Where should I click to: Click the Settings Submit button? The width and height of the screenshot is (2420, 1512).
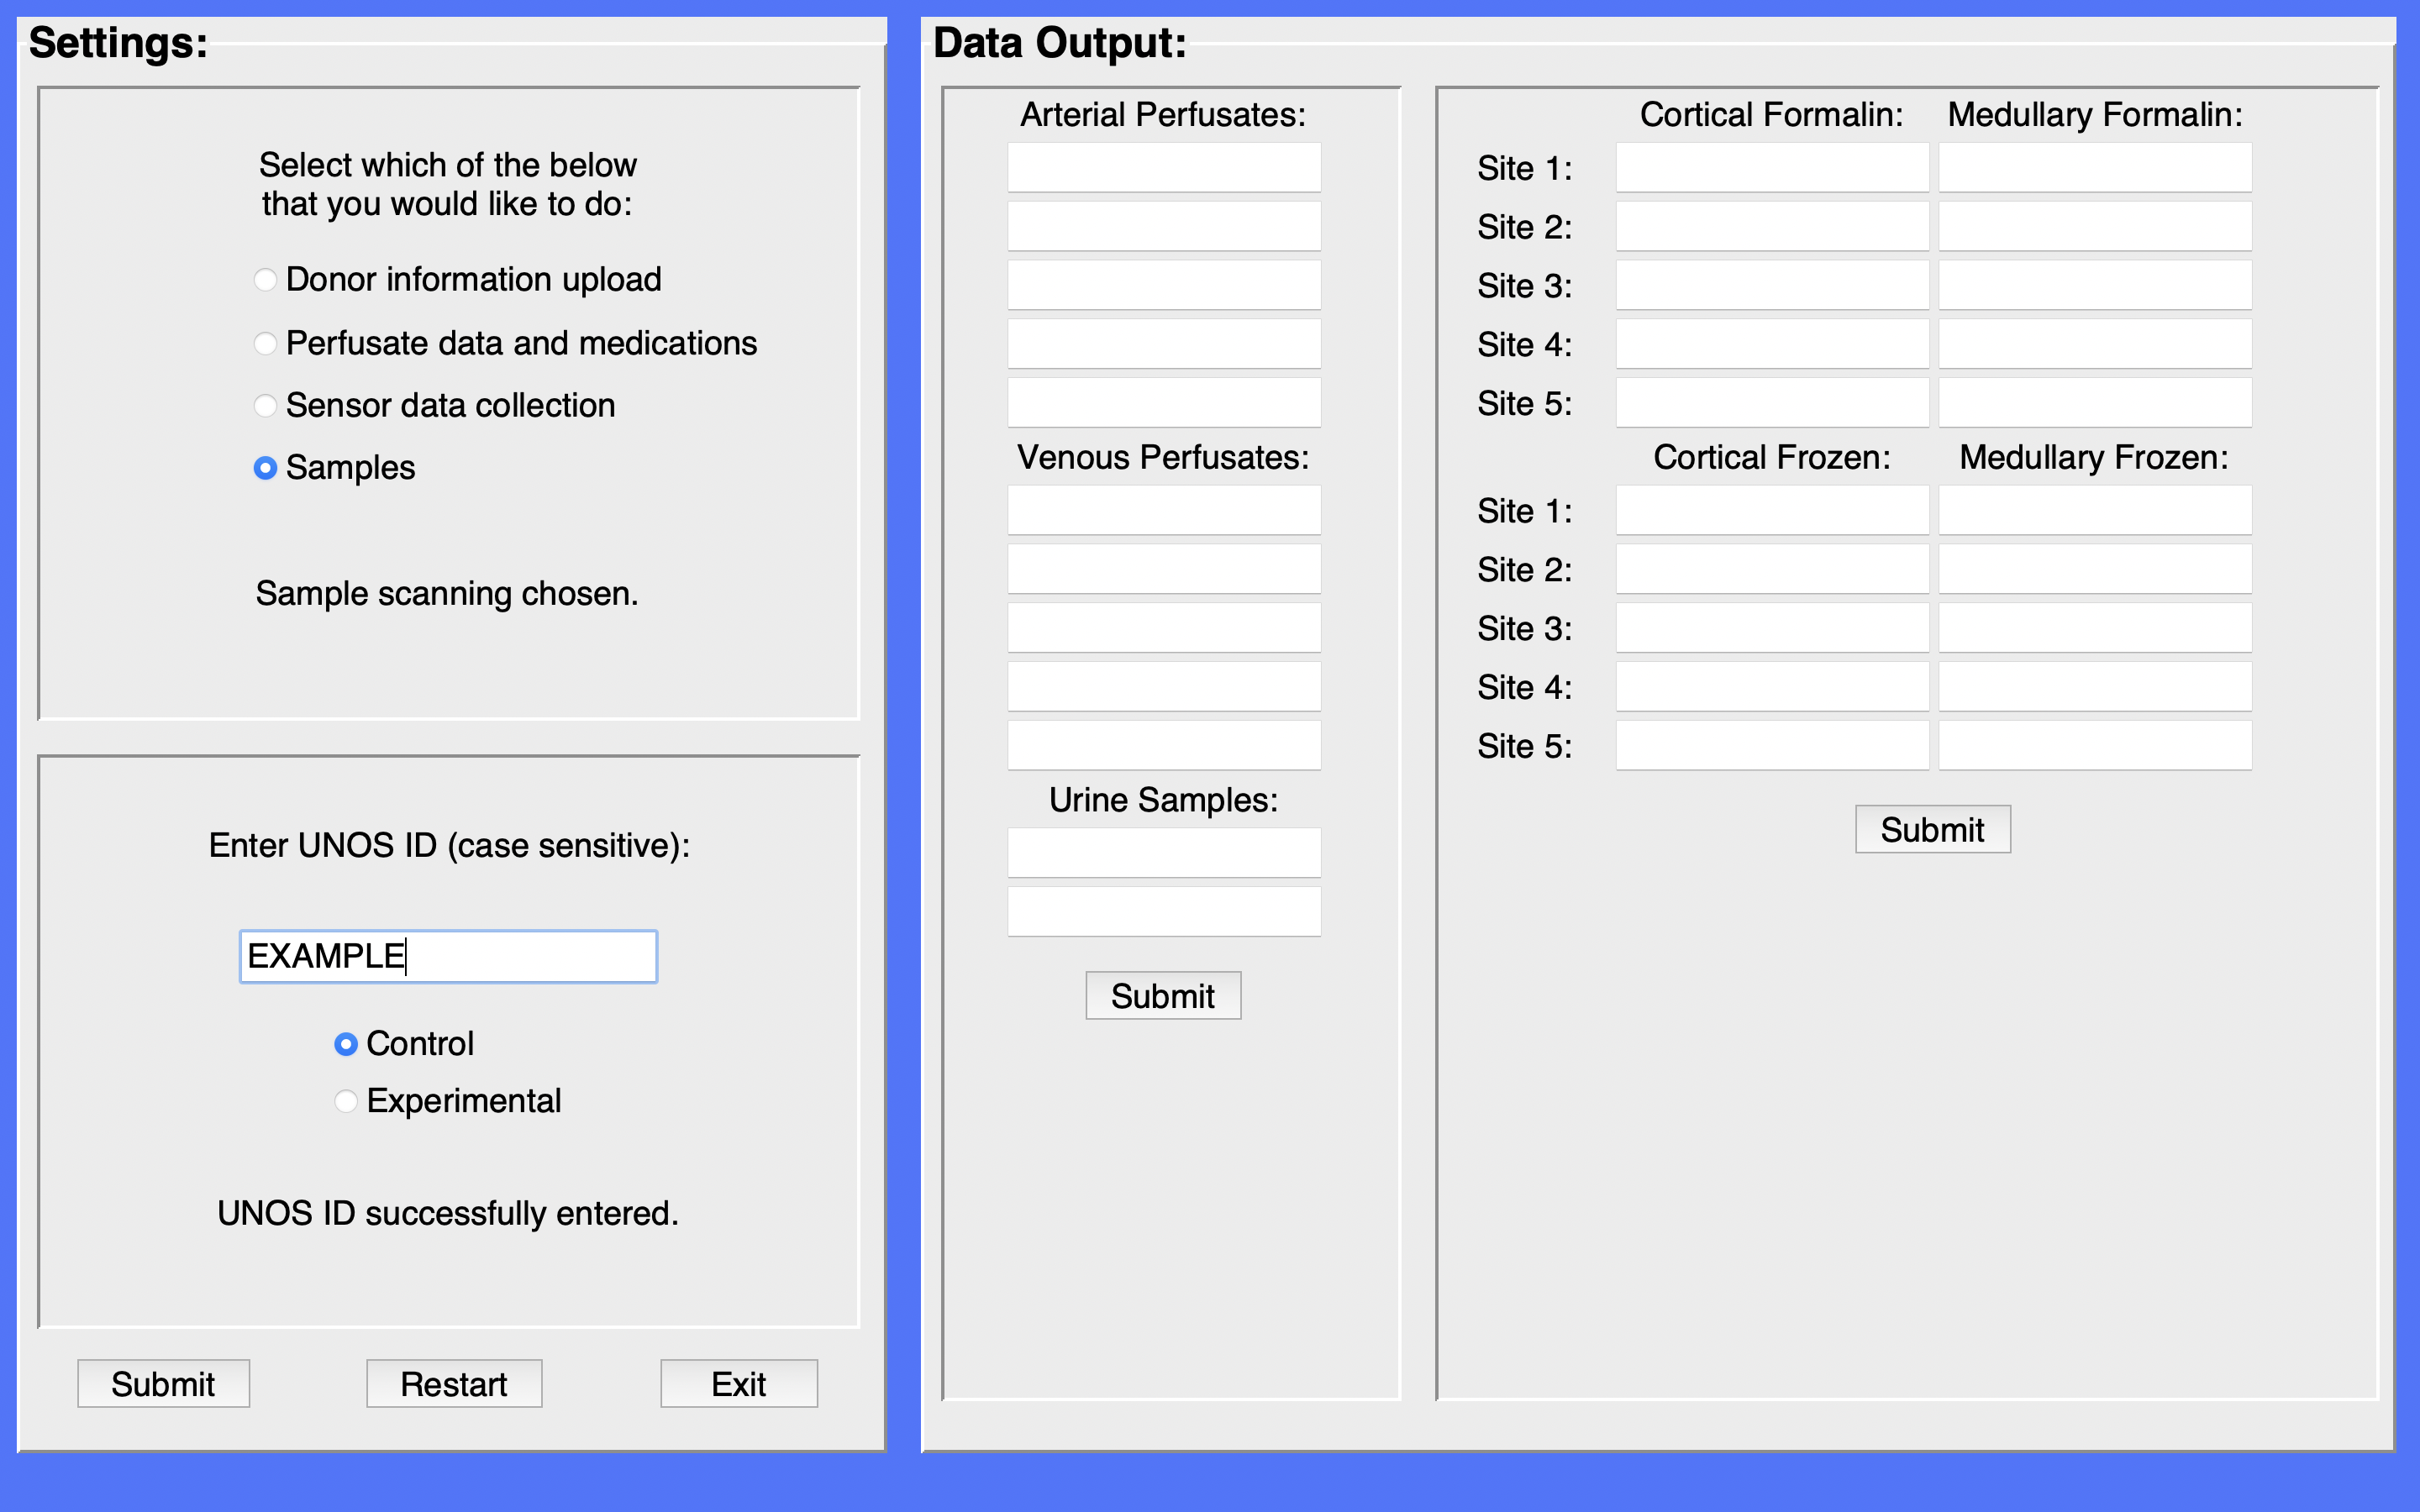coord(164,1384)
